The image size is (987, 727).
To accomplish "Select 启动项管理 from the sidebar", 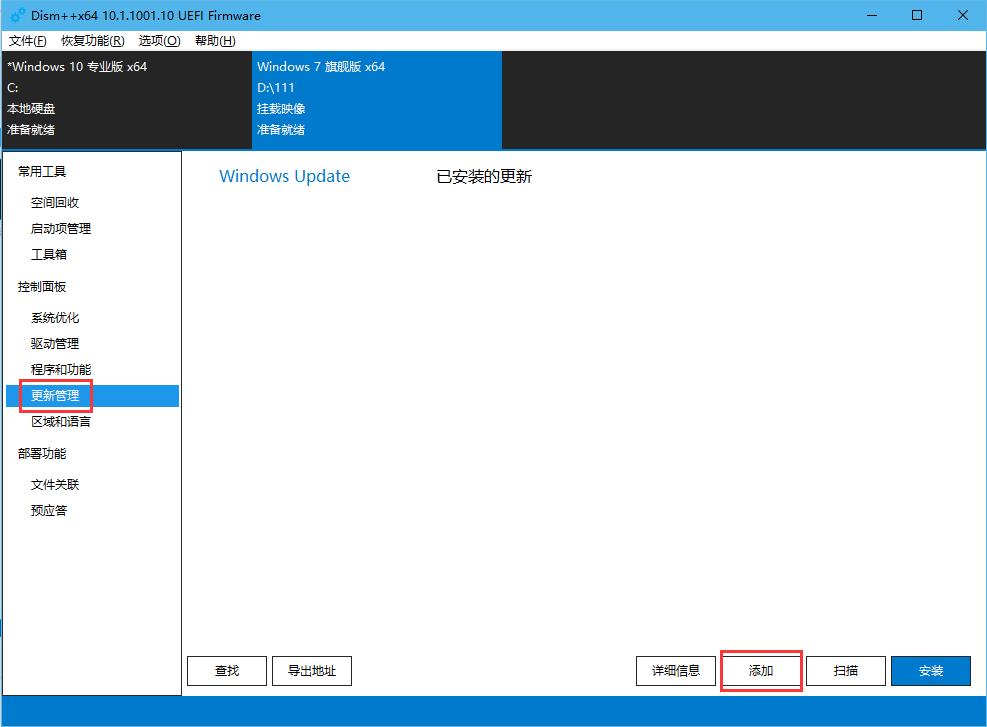I will coord(62,228).
